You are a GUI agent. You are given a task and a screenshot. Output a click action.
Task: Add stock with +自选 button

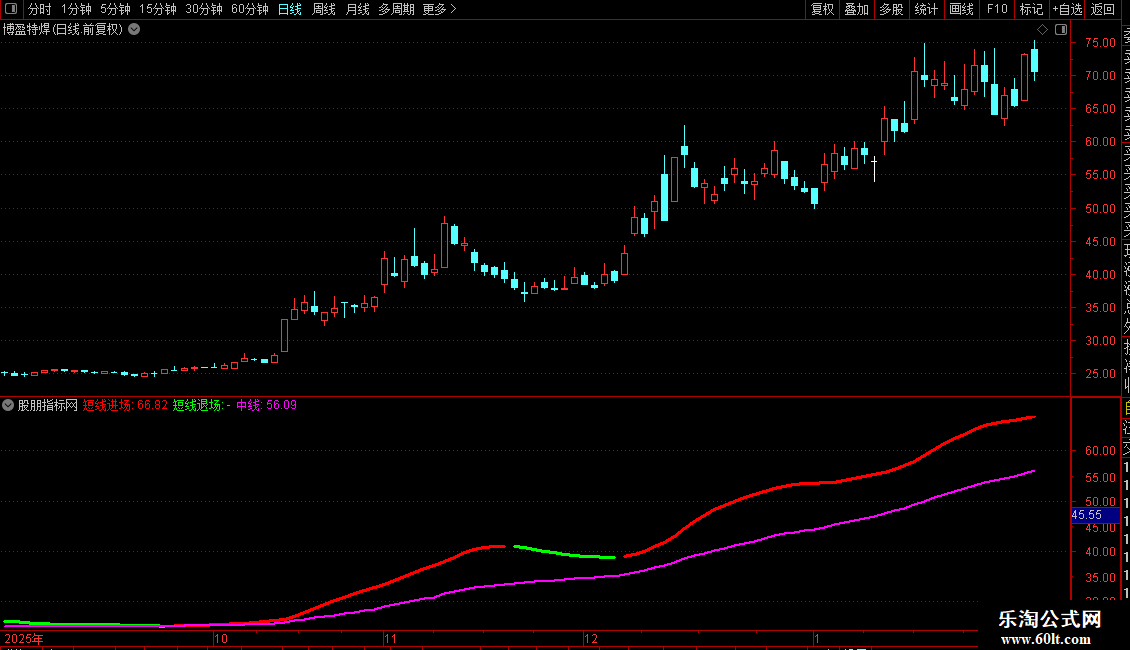tap(1067, 9)
